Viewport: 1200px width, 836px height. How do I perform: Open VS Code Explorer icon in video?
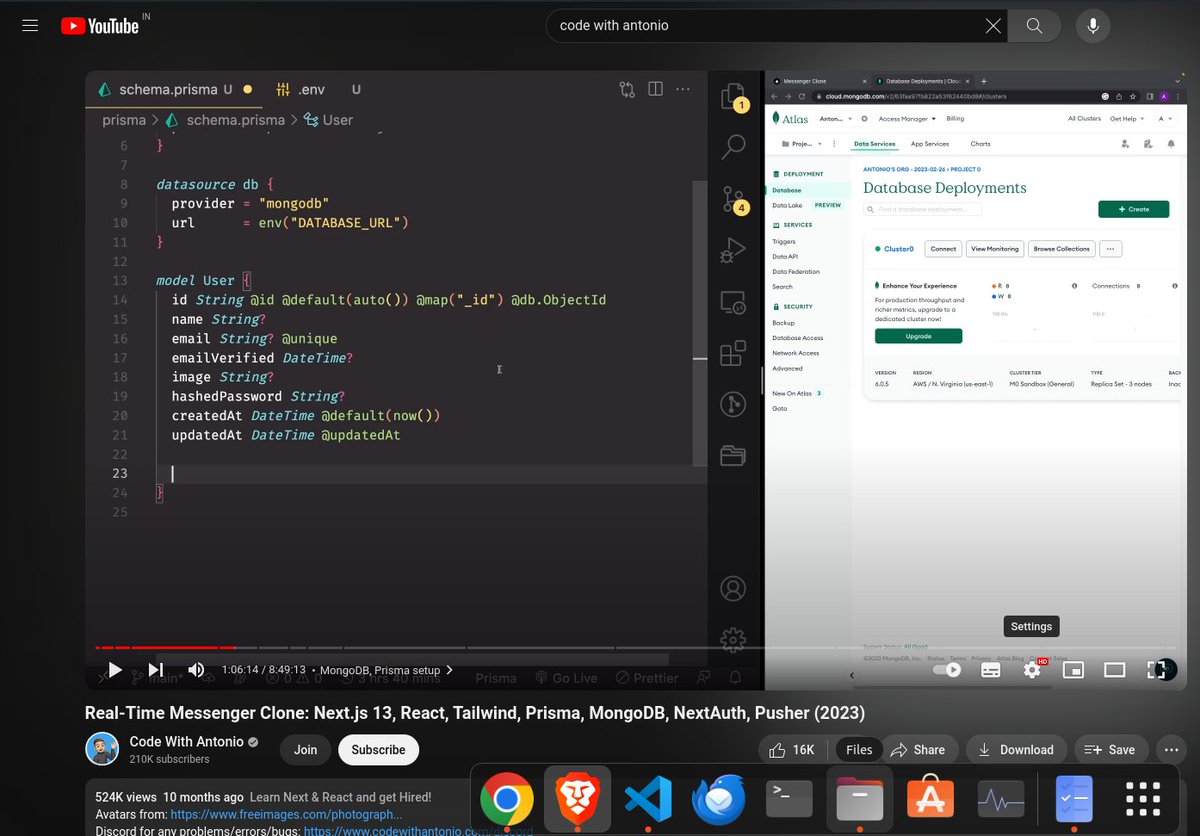734,95
